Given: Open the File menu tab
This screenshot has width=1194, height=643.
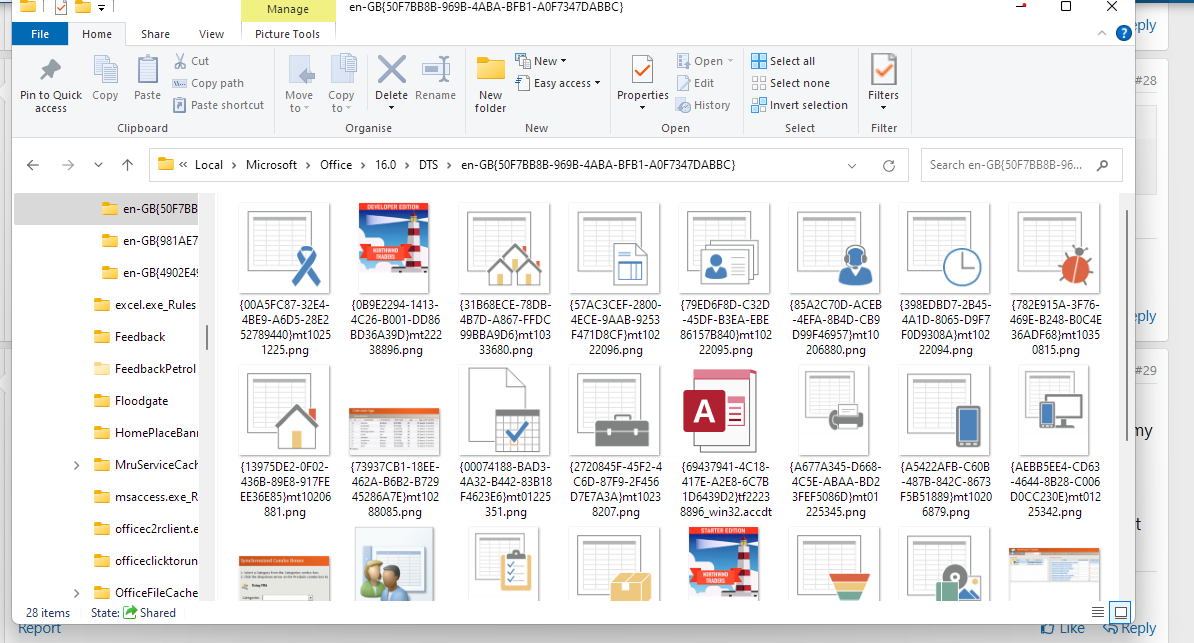Looking at the screenshot, I should click(40, 34).
